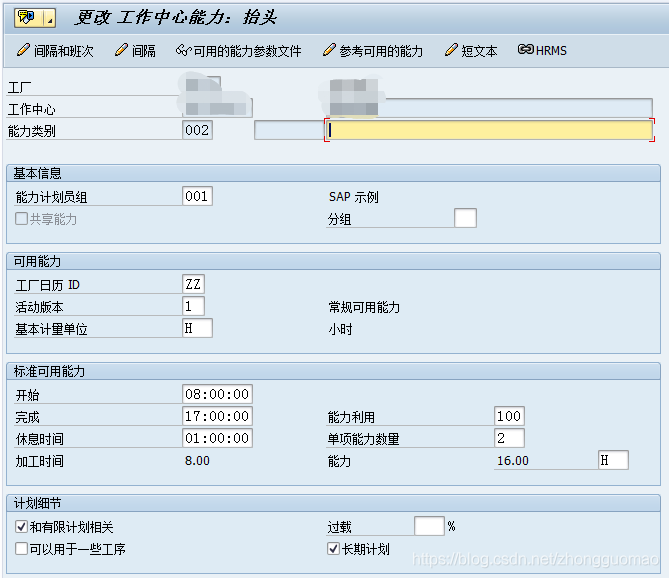The width and height of the screenshot is (669, 578).
Task: Click the 过载 percentage input field
Action: 428,526
